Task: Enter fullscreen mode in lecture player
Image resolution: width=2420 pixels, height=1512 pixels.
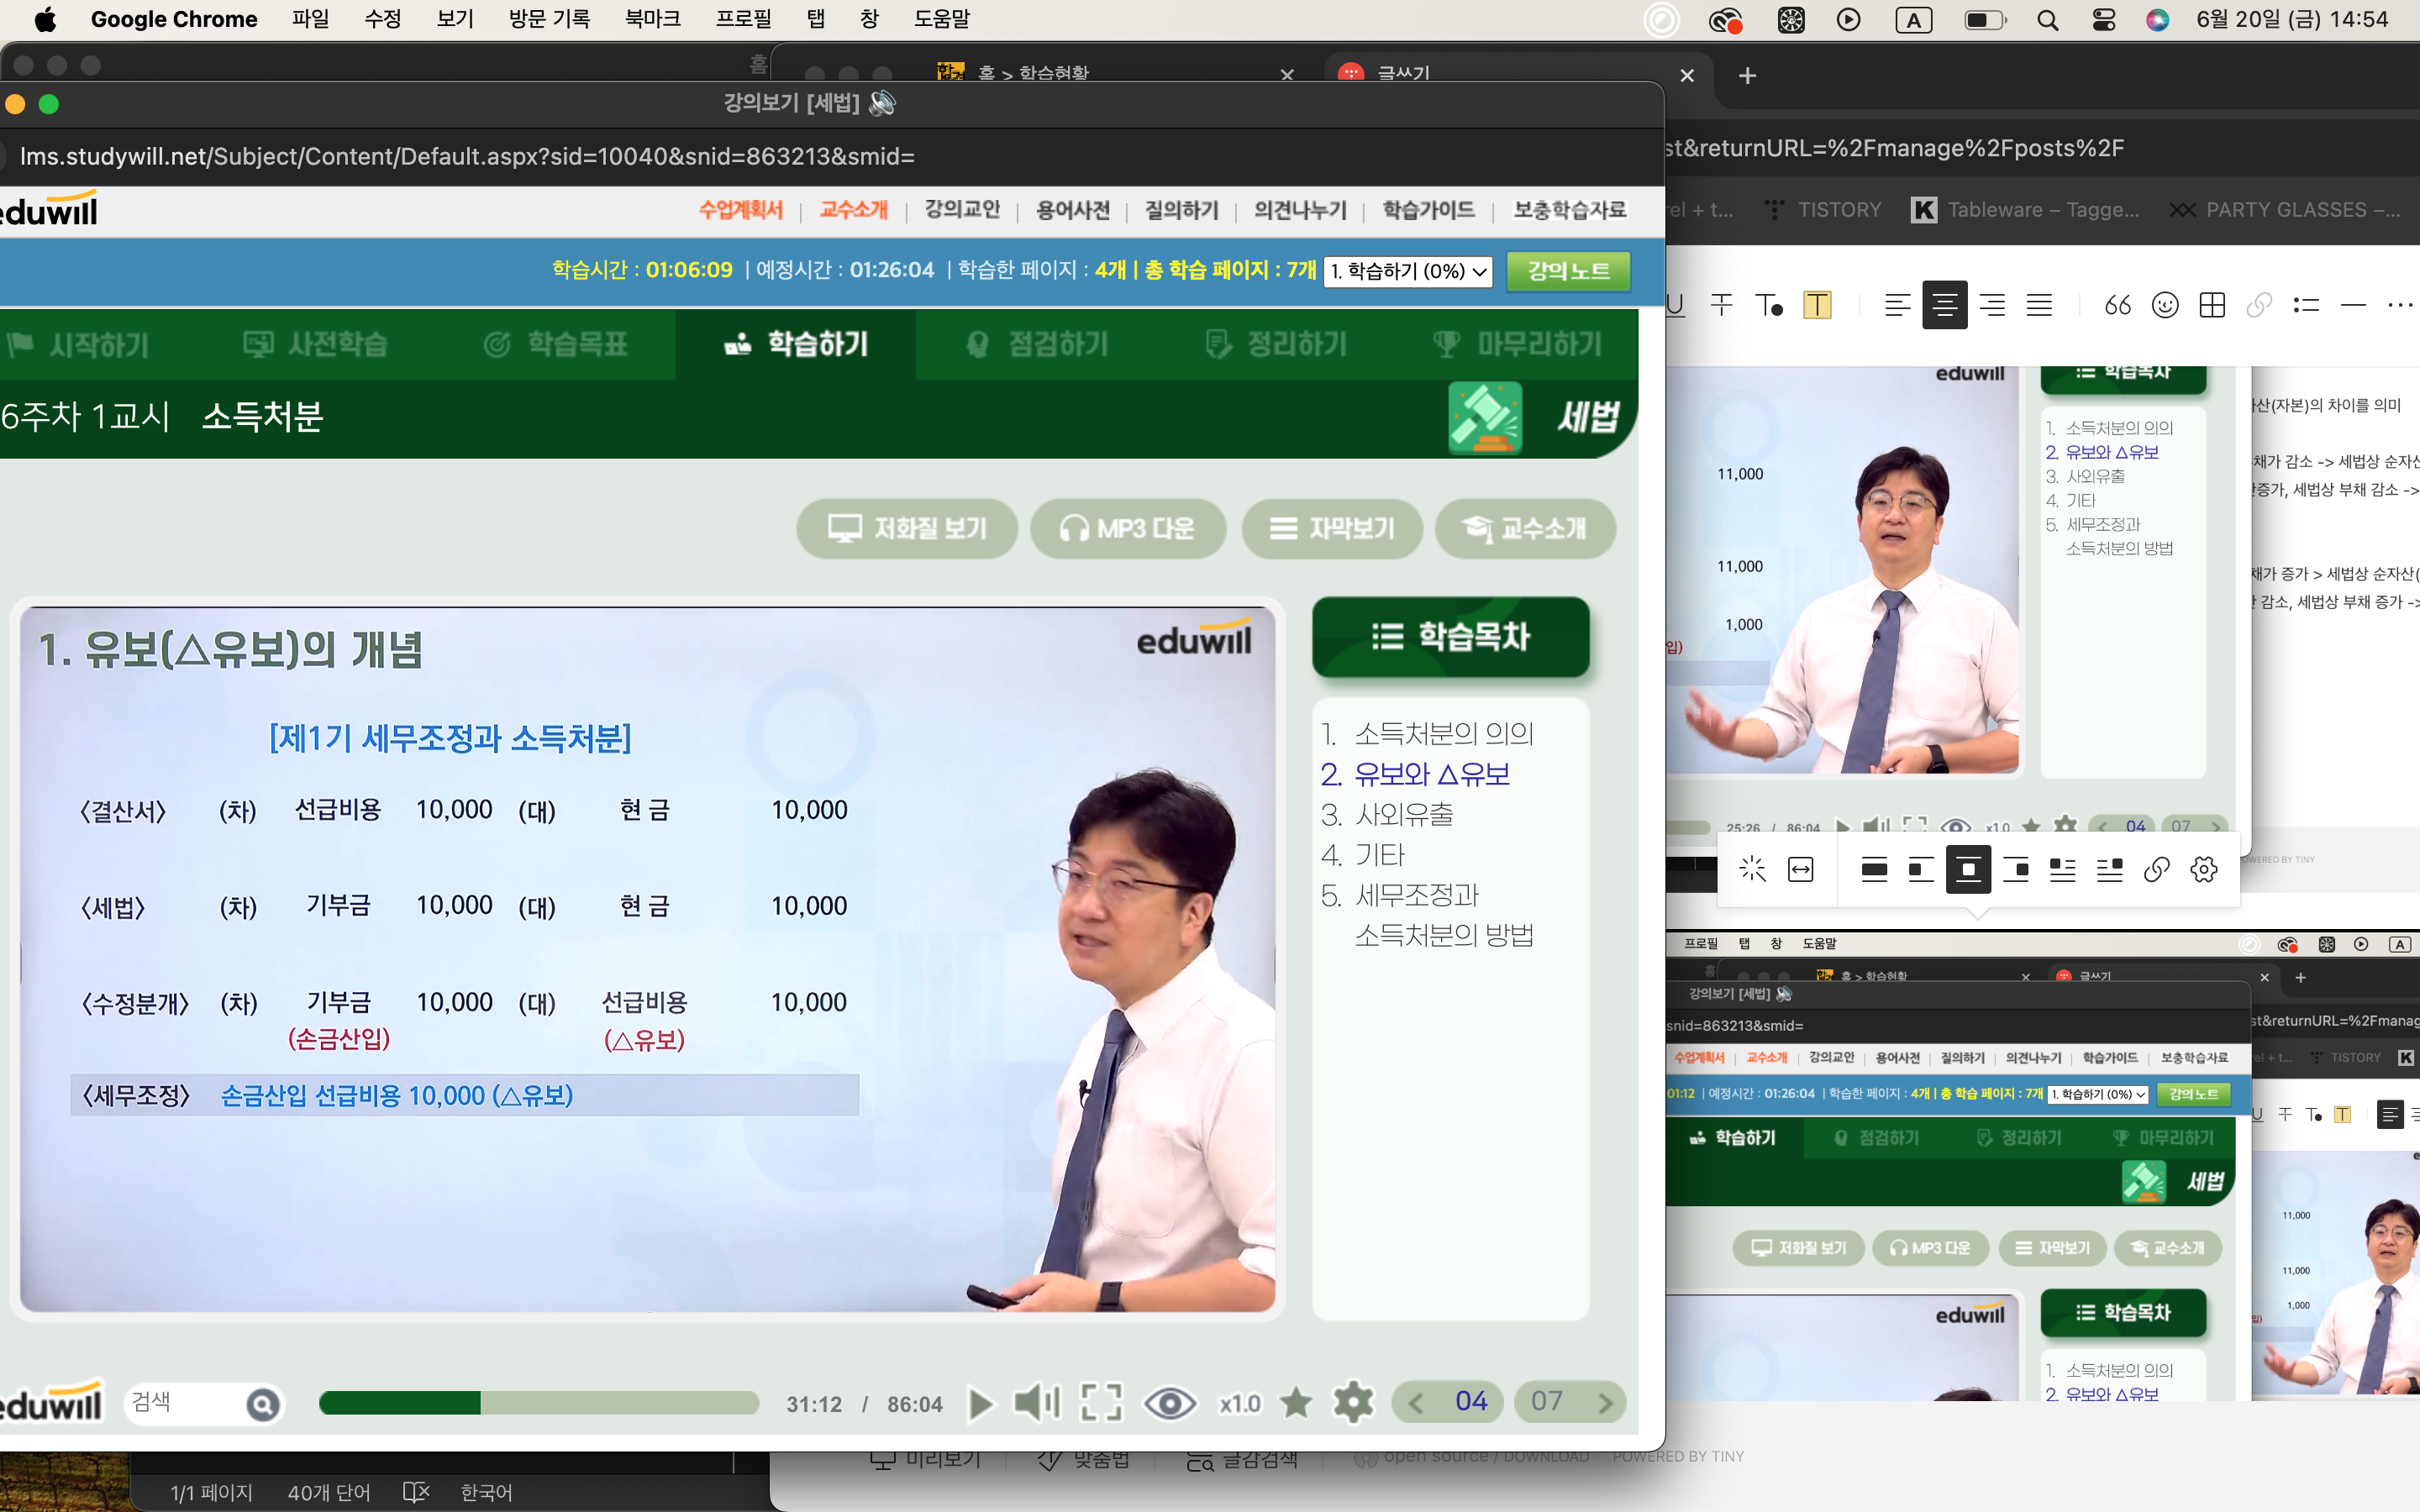Action: 1101,1403
